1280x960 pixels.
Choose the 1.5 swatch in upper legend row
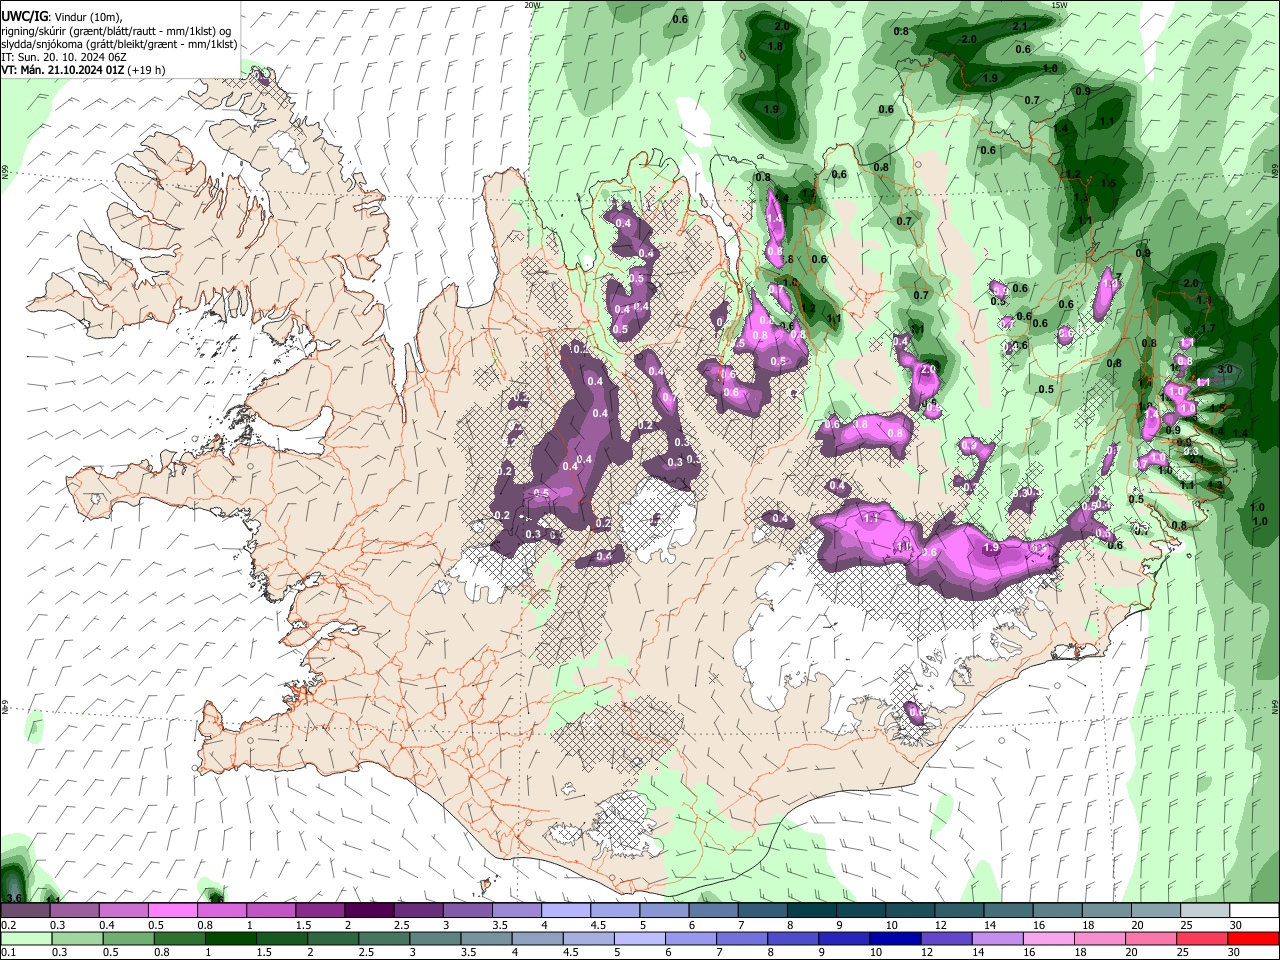tap(319, 911)
